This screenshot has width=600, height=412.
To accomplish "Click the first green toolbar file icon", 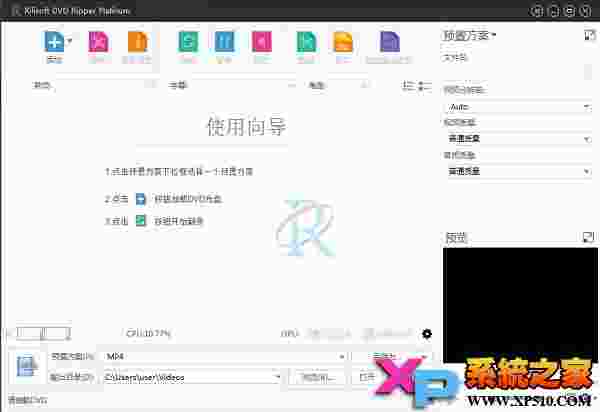I will pos(188,41).
